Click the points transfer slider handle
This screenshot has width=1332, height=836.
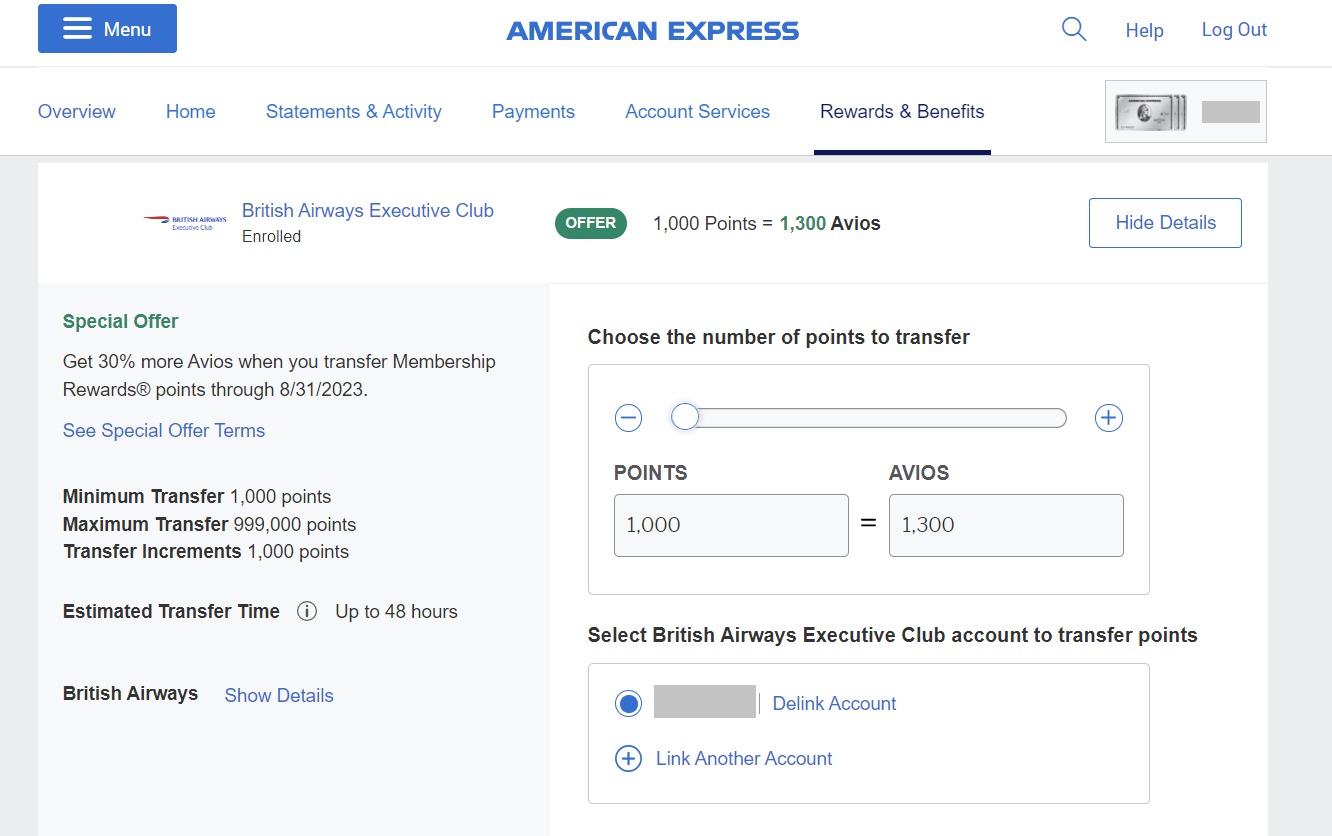click(685, 416)
